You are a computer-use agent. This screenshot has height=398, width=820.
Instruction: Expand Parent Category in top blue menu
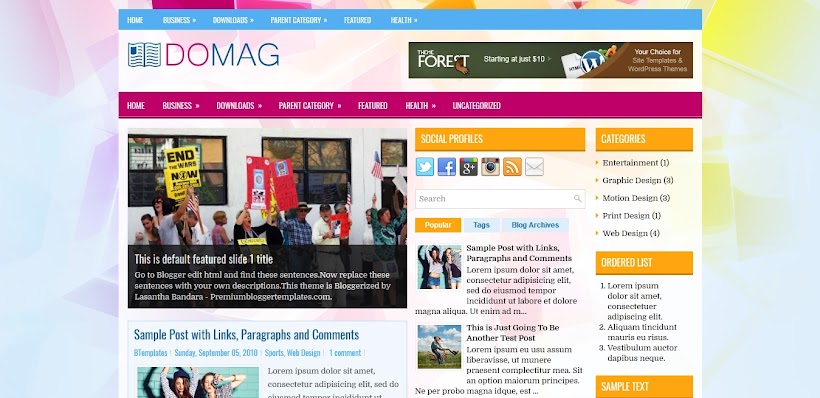[x=299, y=20]
